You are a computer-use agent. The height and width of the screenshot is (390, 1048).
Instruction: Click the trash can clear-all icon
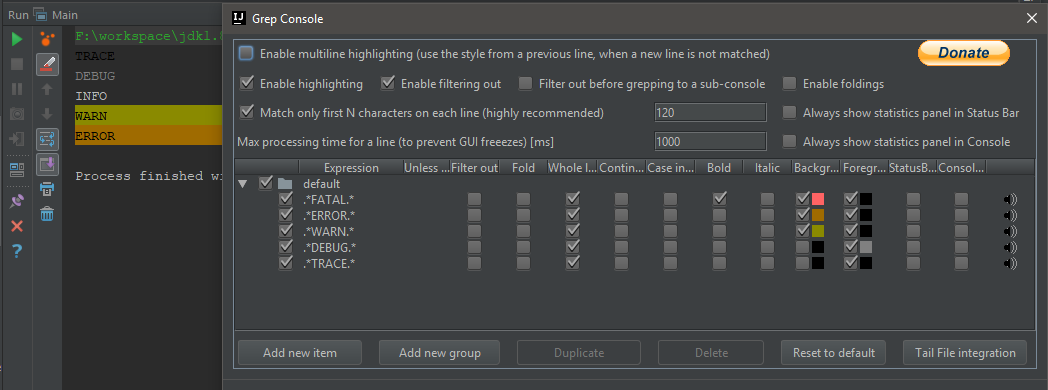pyautogui.click(x=47, y=214)
